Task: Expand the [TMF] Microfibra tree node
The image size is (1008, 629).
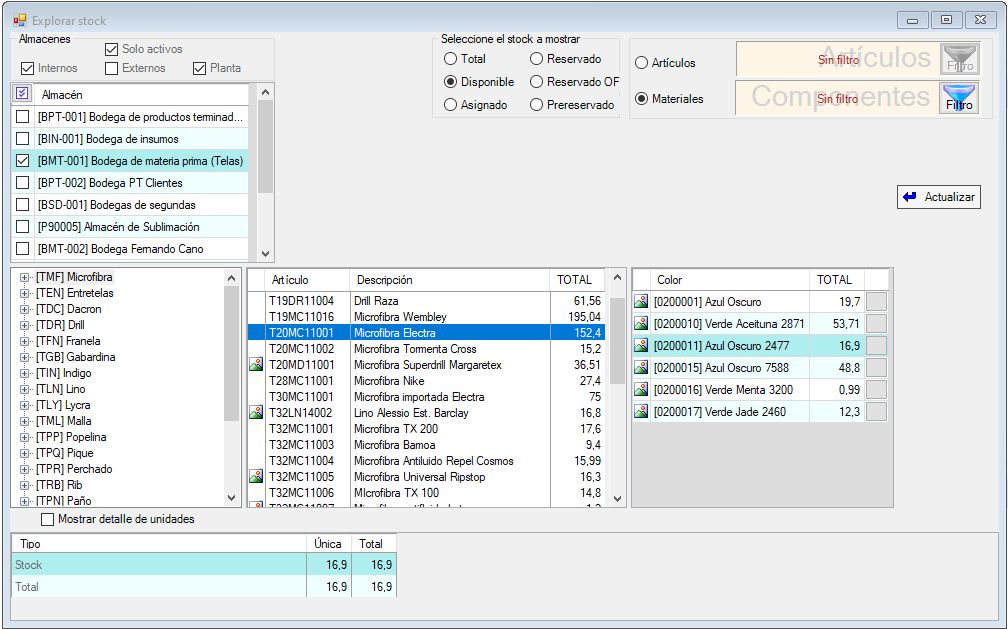Action: (24, 277)
